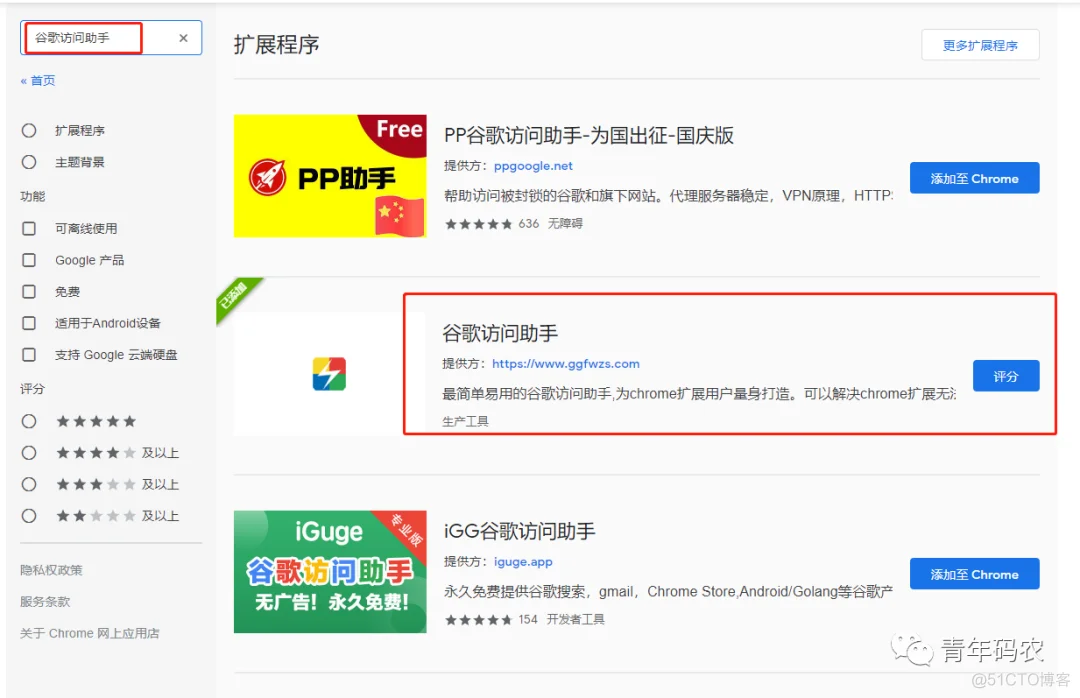Add iGG谷歌访问助手 to Chrome
This screenshot has height=698, width=1080.
(x=974, y=574)
